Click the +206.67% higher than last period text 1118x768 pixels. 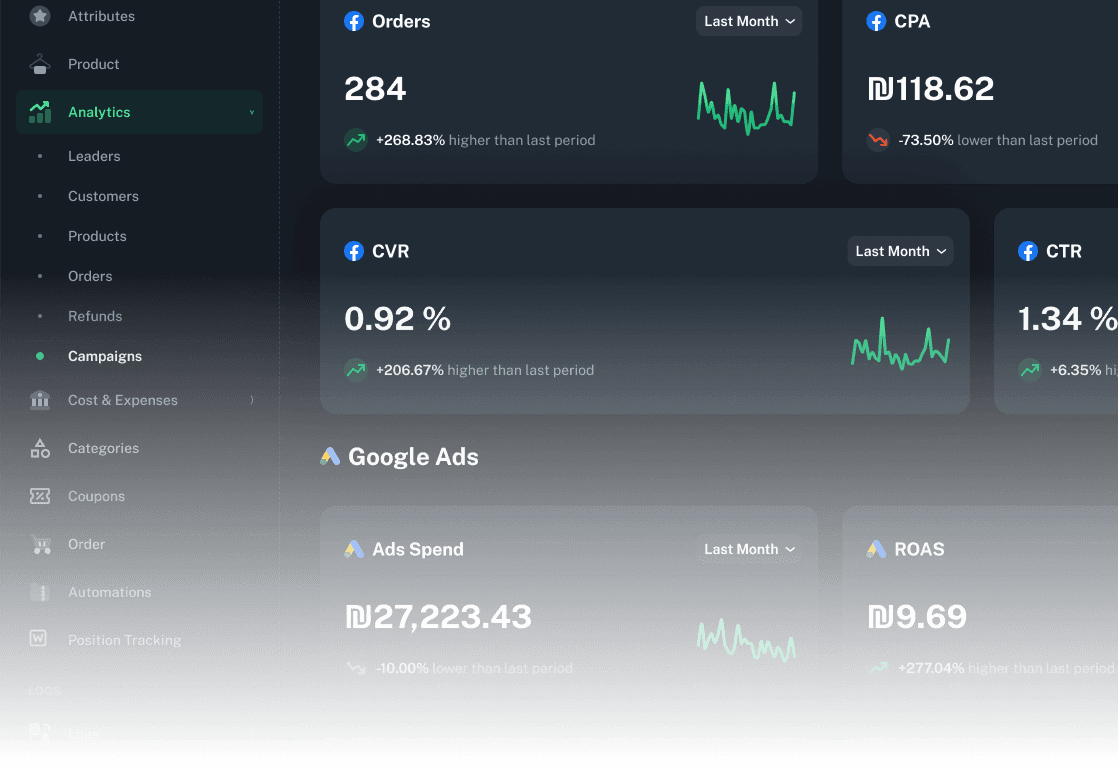click(x=485, y=369)
